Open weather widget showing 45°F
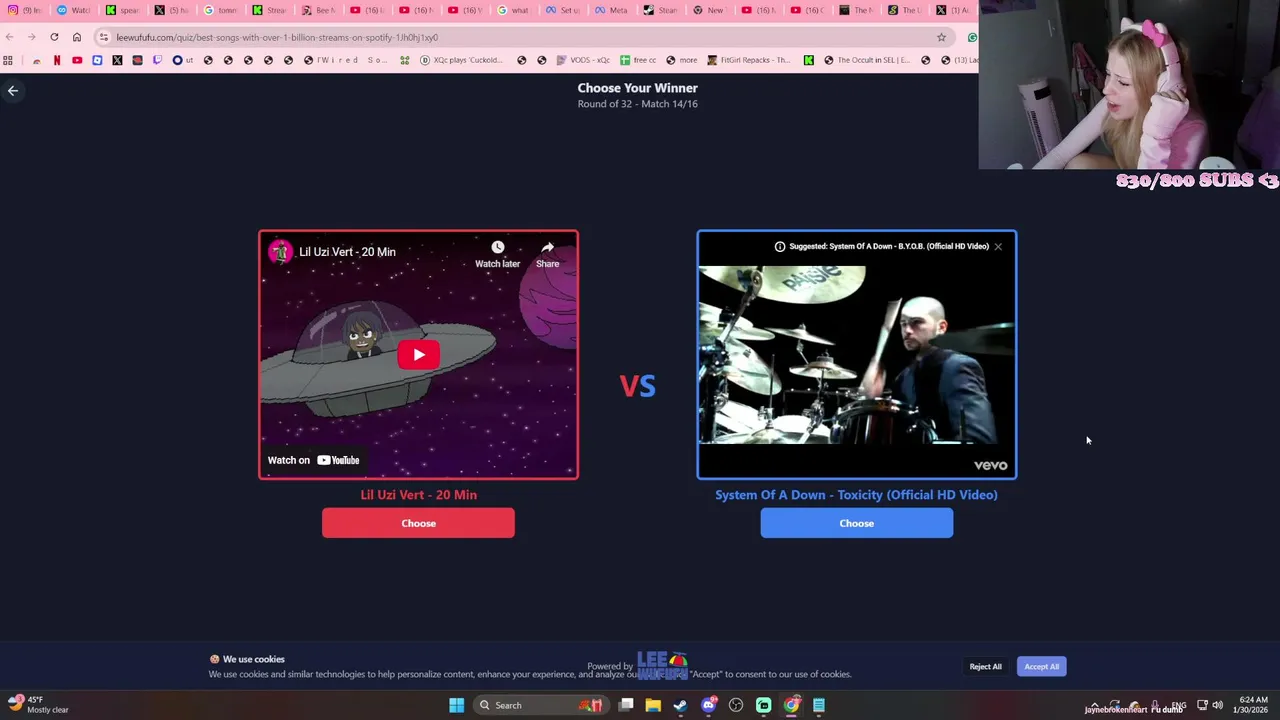Viewport: 1280px width, 720px height. tap(36, 705)
